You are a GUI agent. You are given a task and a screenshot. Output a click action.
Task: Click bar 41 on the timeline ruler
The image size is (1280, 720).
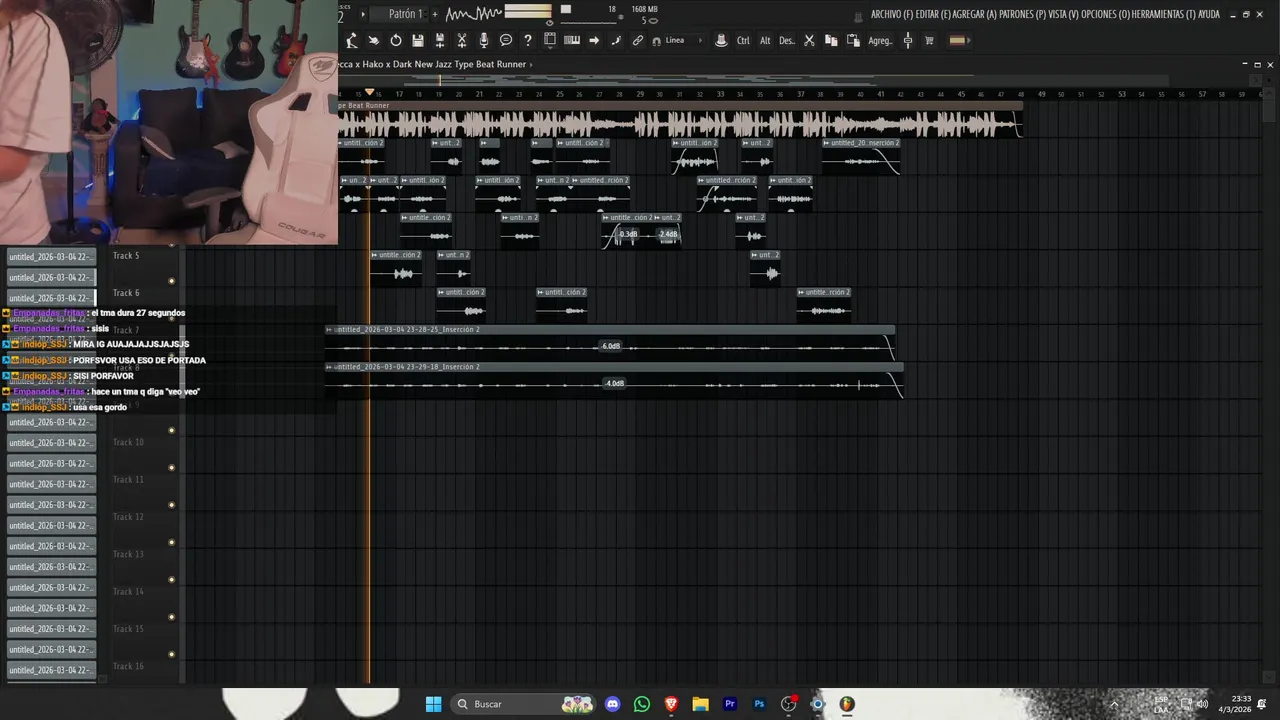point(881,94)
